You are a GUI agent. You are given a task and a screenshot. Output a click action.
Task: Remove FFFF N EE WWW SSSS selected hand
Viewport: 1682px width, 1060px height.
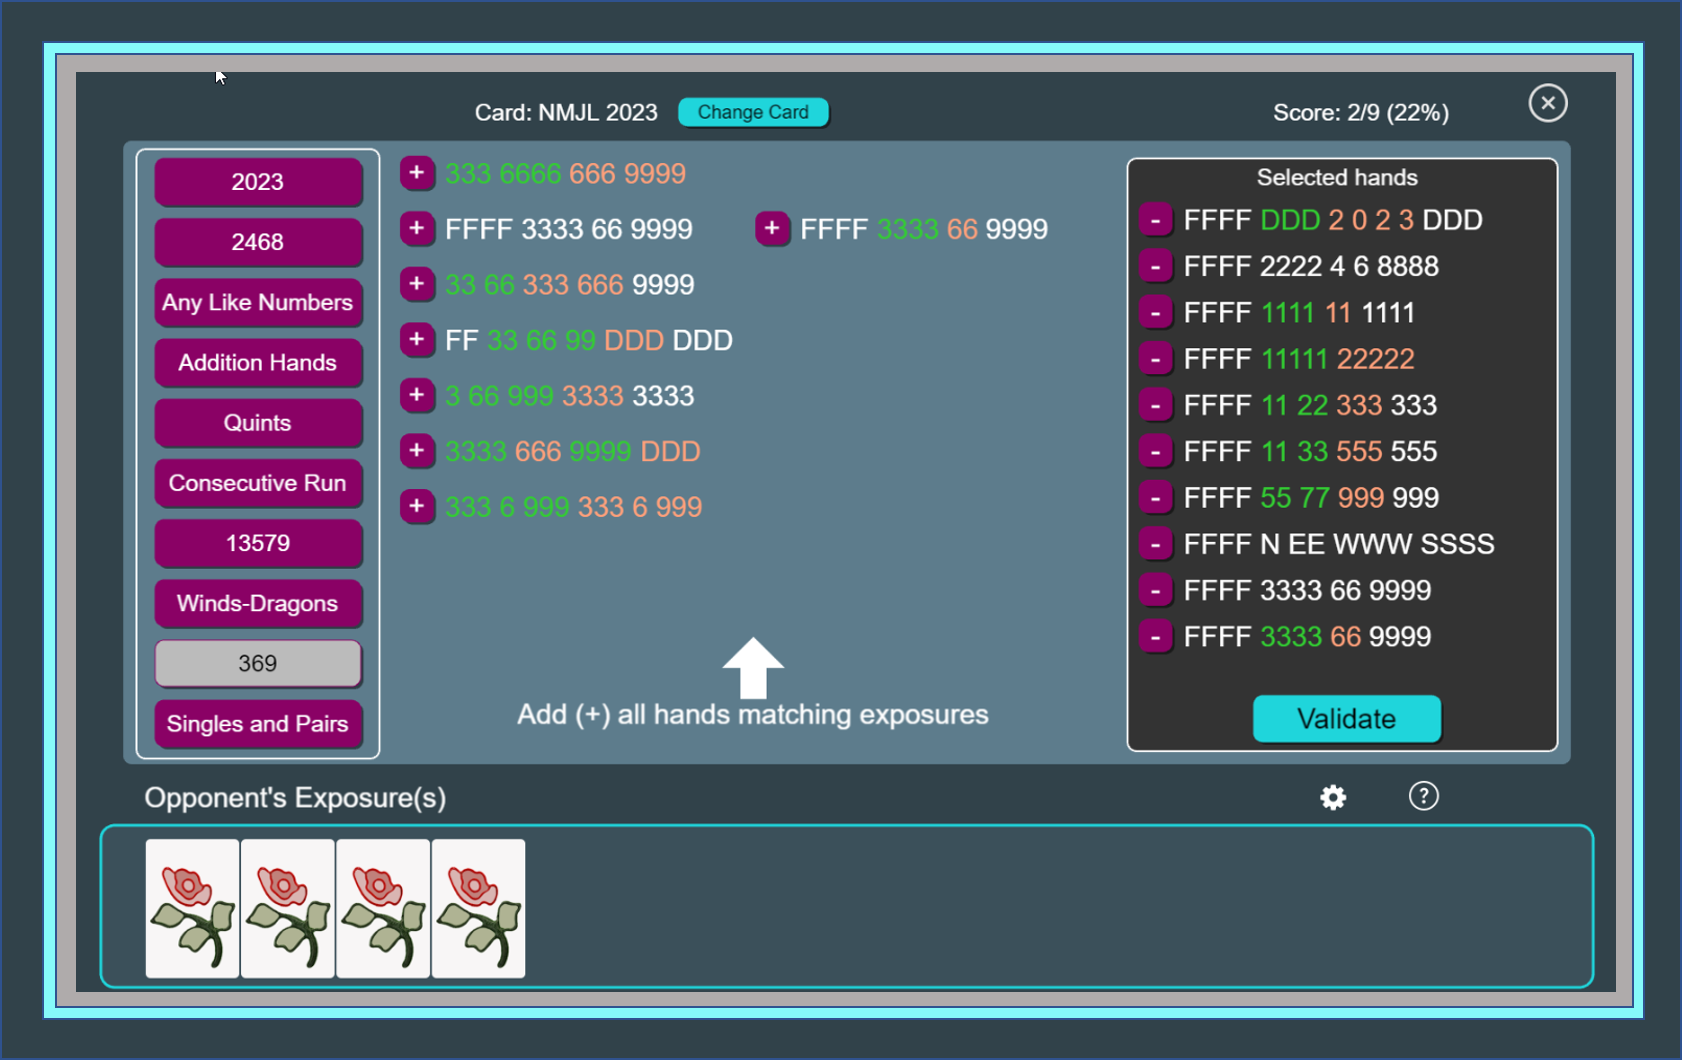(x=1156, y=544)
